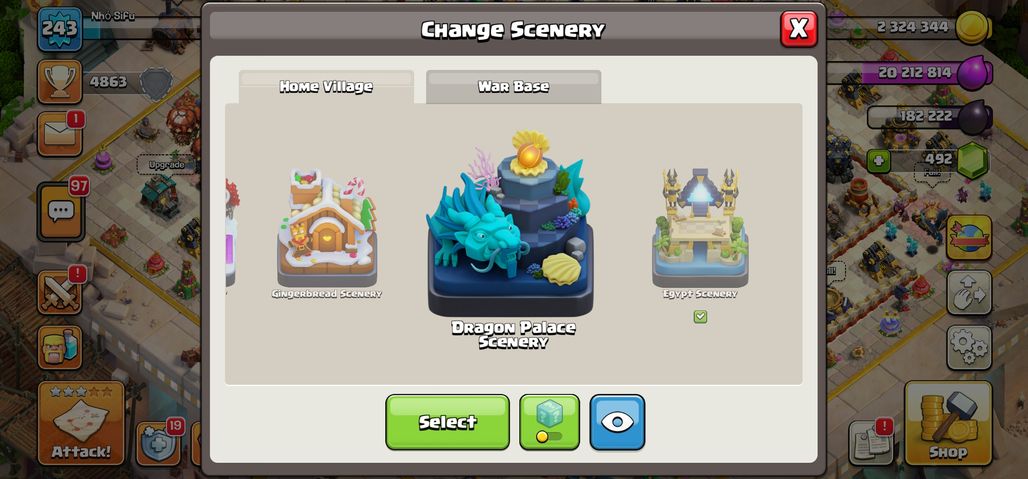Open the clan chat speech bubble
The image size is (1028, 479).
[x=61, y=211]
